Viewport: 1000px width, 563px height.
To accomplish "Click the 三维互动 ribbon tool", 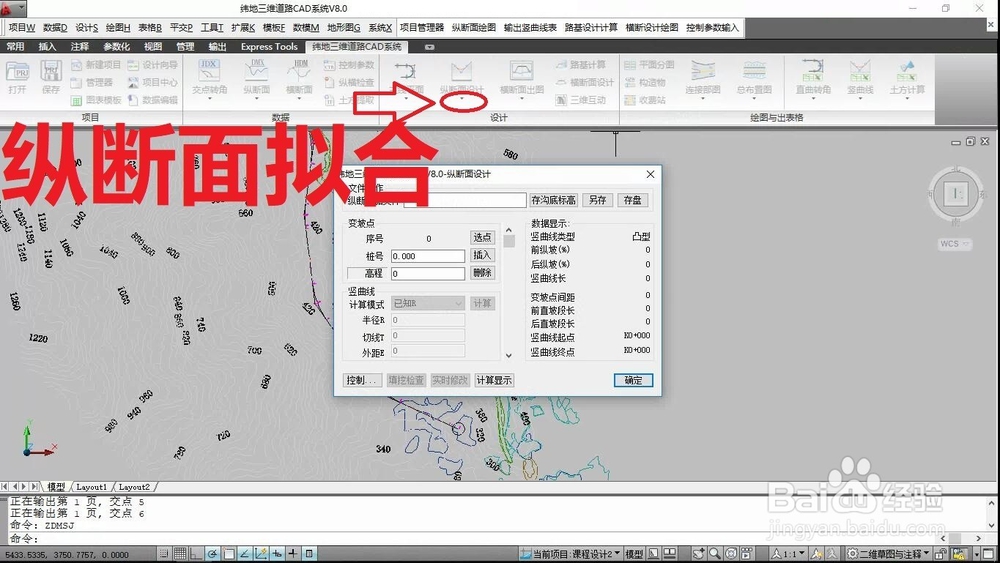I will 580,100.
